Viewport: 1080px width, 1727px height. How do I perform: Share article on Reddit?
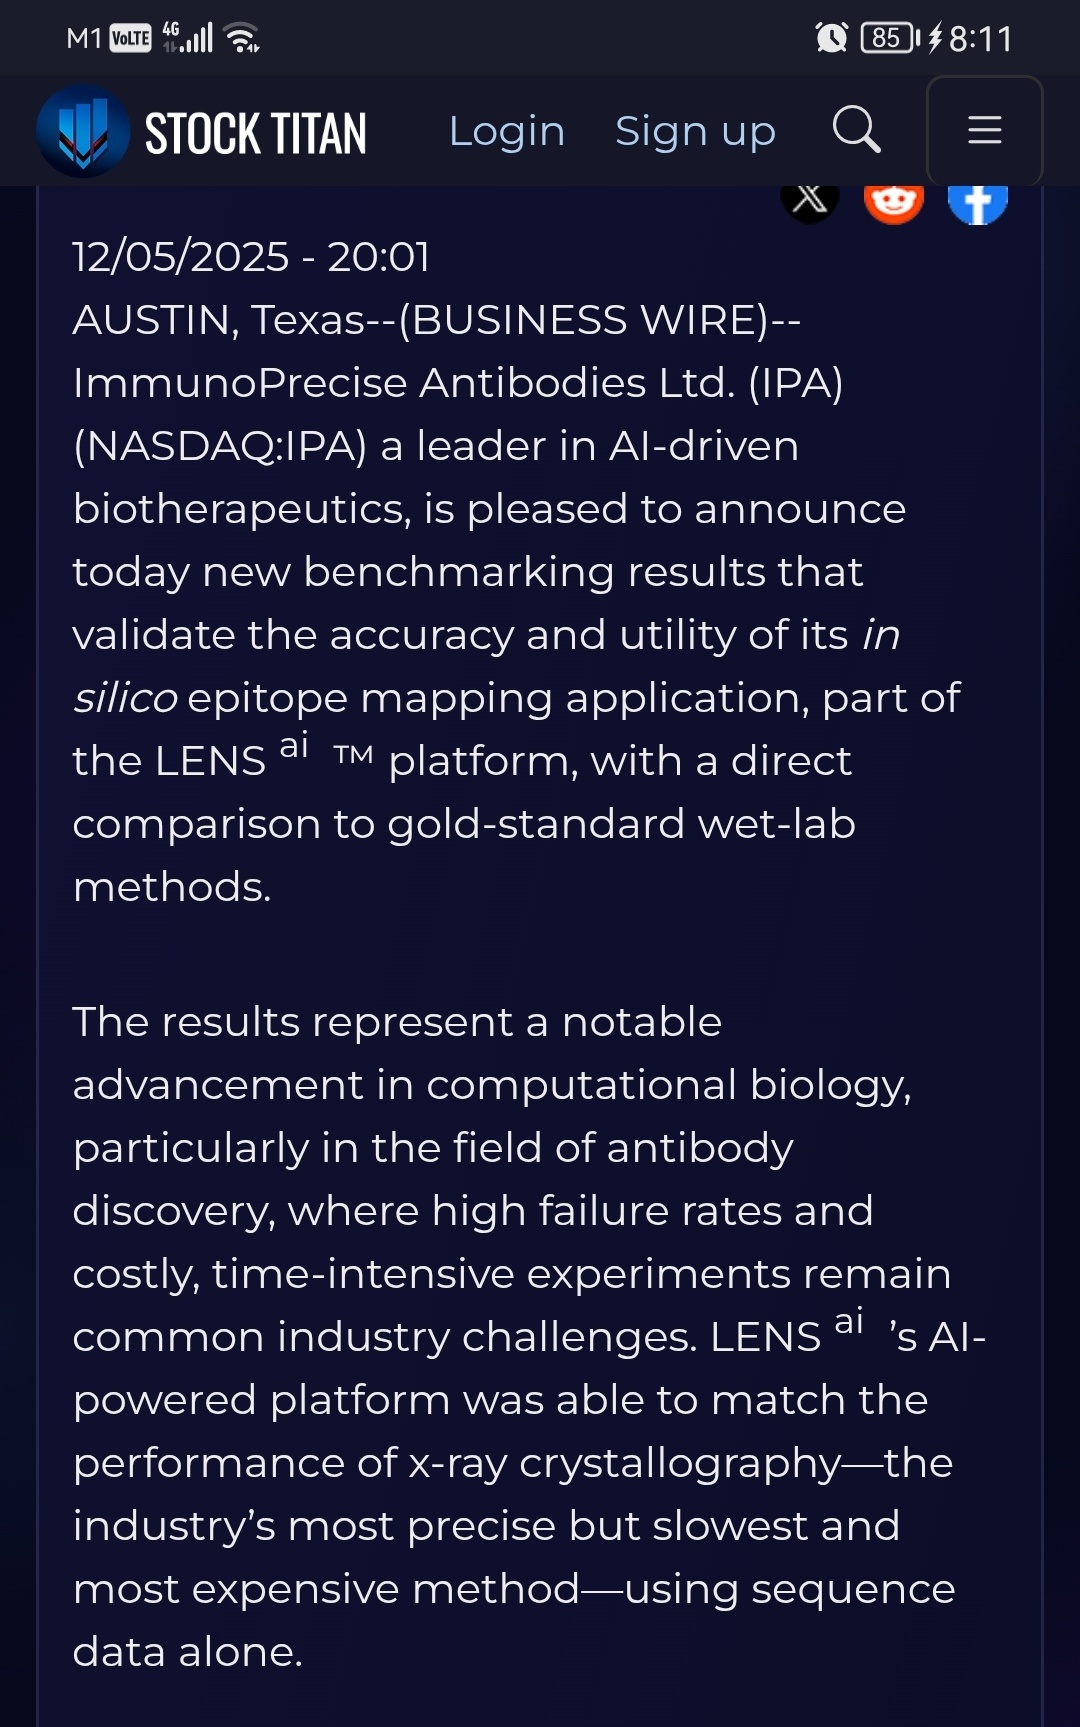coord(893,201)
